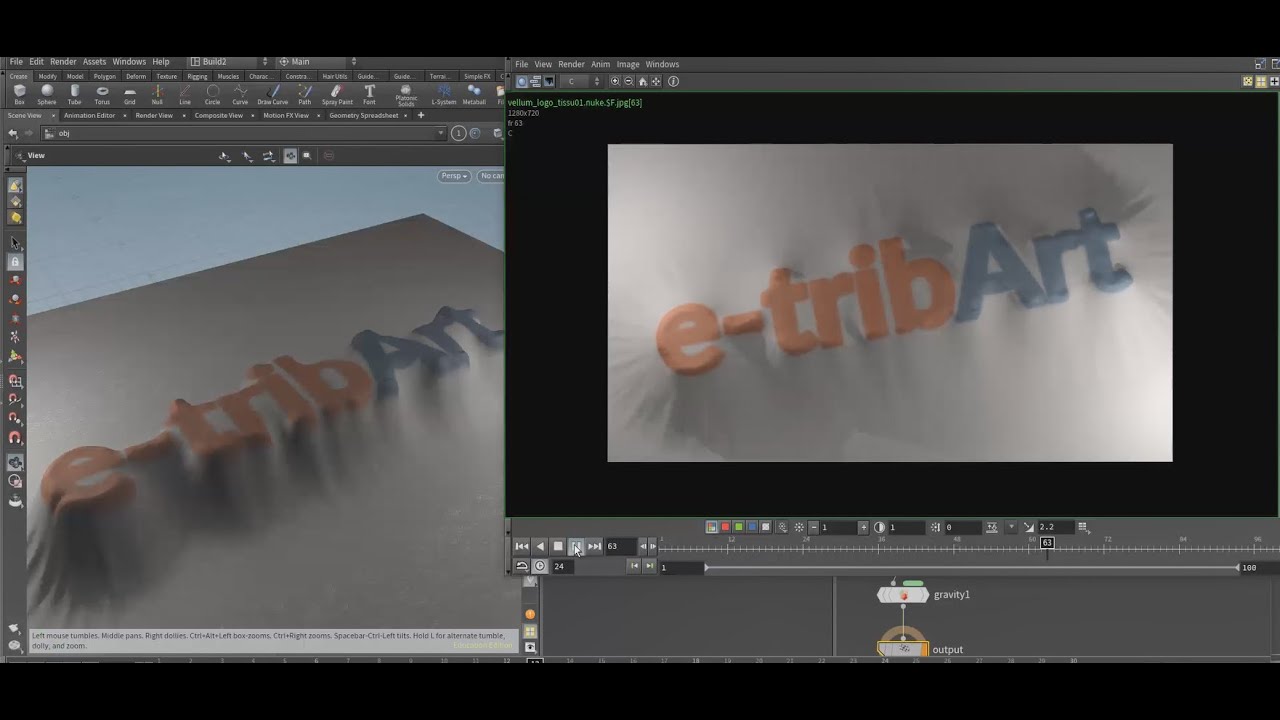Zoom in on the MPlay image
1280x720 pixels.
614,81
